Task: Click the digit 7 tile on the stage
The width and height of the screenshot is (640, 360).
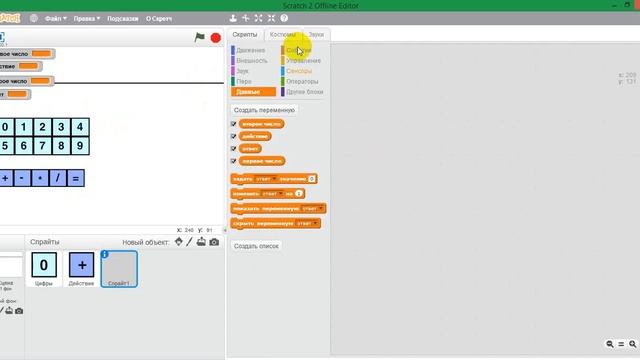Action: 42,146
